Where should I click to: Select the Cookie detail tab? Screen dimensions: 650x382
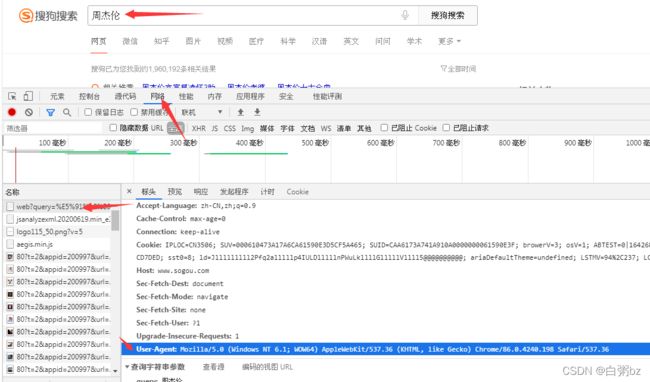tap(297, 191)
